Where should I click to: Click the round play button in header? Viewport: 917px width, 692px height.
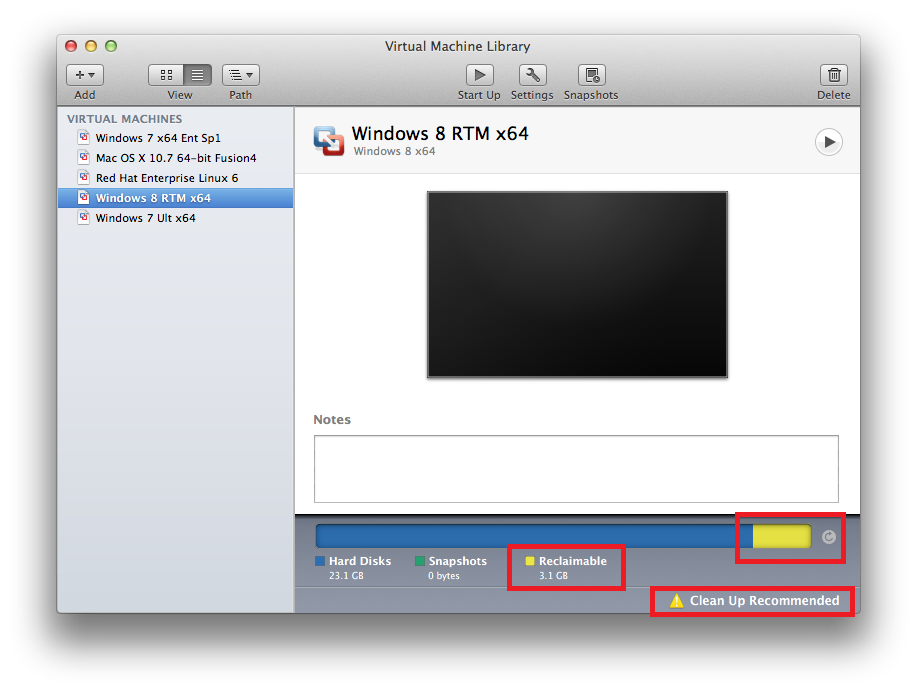coord(829,142)
